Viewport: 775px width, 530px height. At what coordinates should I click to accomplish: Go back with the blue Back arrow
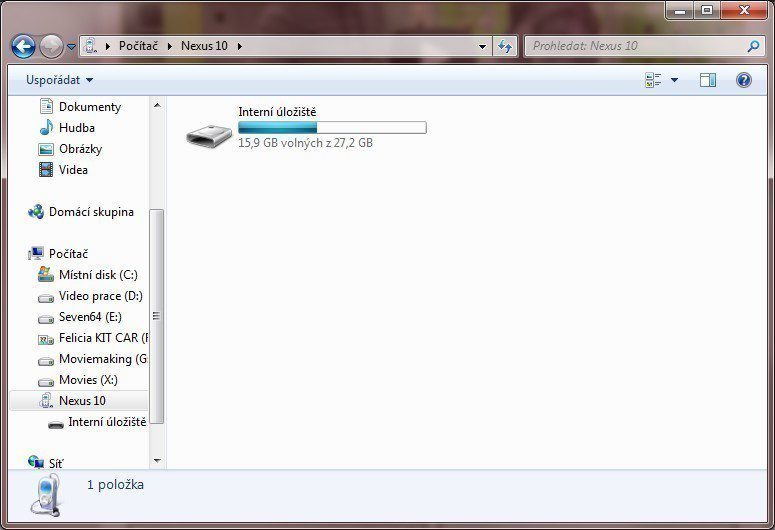click(x=23, y=46)
